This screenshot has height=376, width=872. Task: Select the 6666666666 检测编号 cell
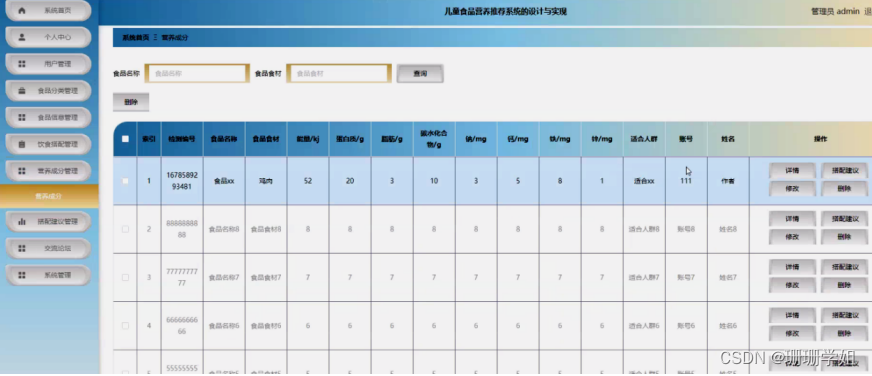[182, 325]
